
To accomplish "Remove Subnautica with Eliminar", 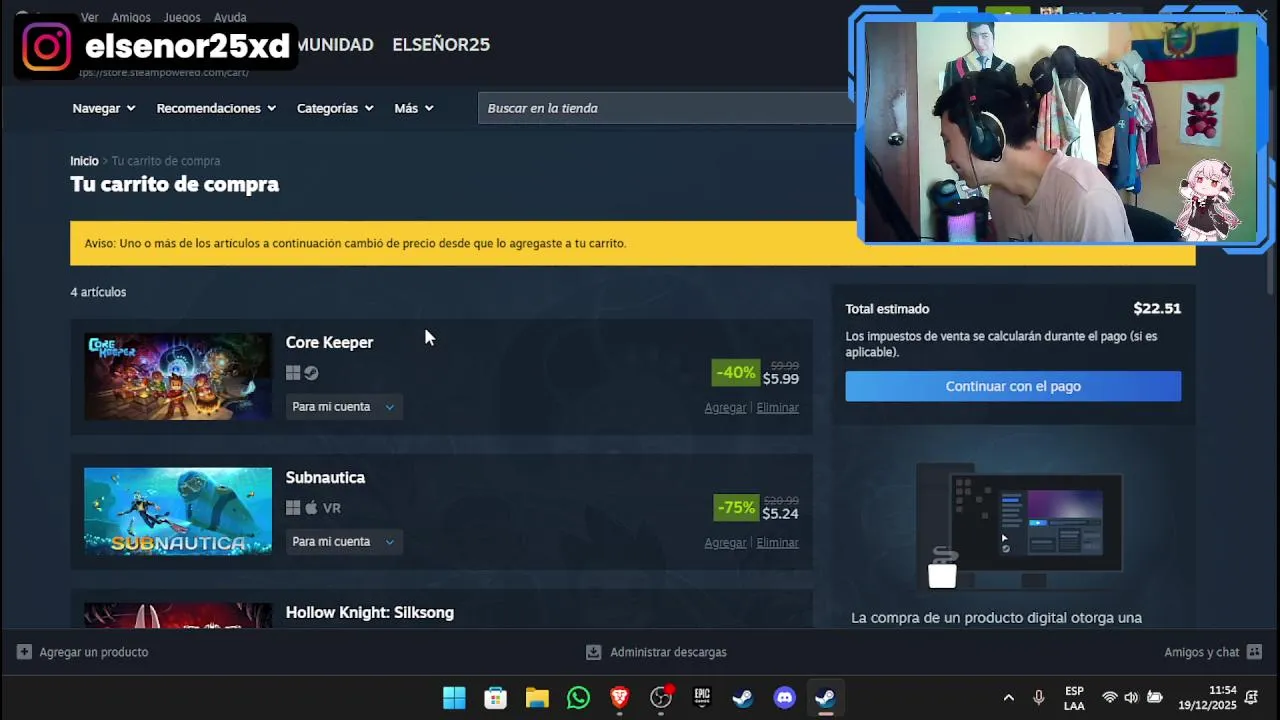I will tap(777, 543).
